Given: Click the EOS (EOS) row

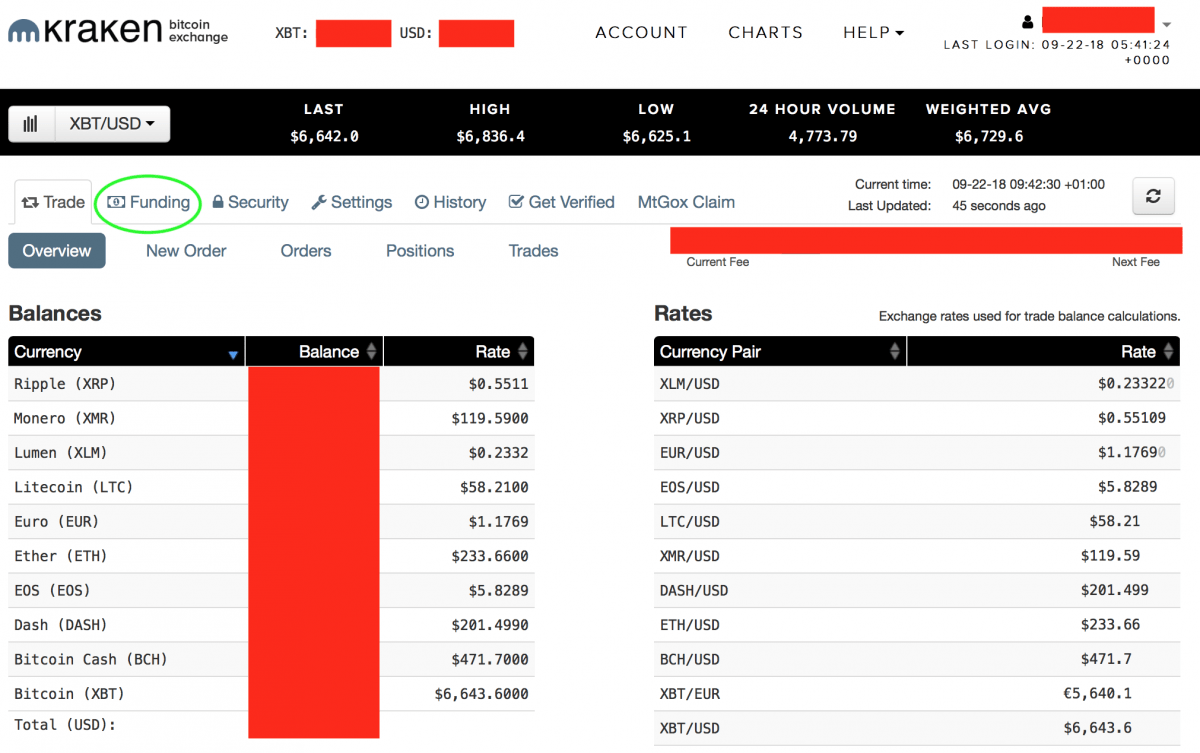Looking at the screenshot, I should (271, 591).
